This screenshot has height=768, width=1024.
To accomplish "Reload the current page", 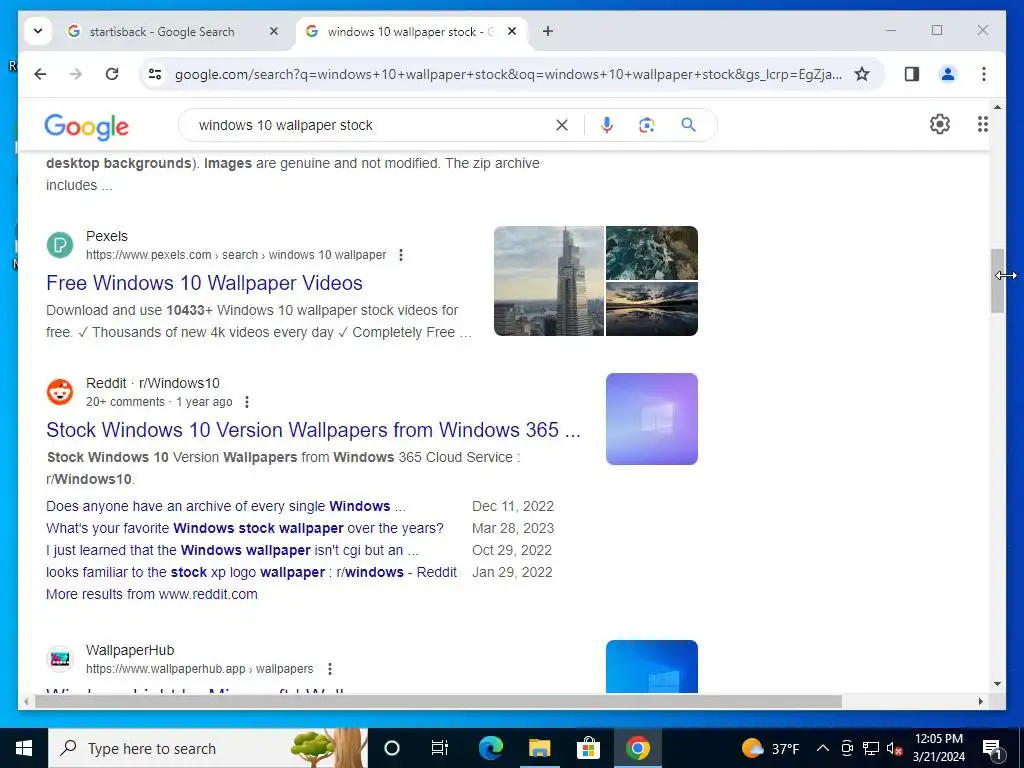I will [112, 74].
